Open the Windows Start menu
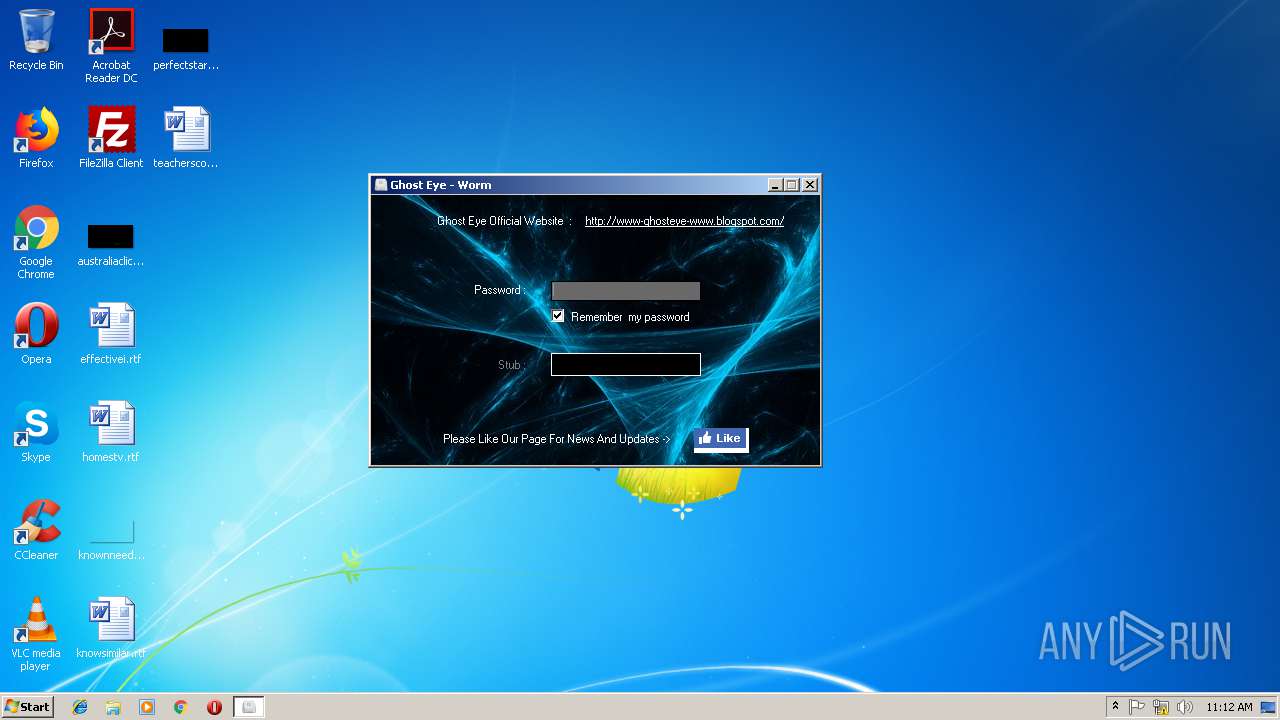Viewport: 1280px width, 720px height. tap(27, 707)
